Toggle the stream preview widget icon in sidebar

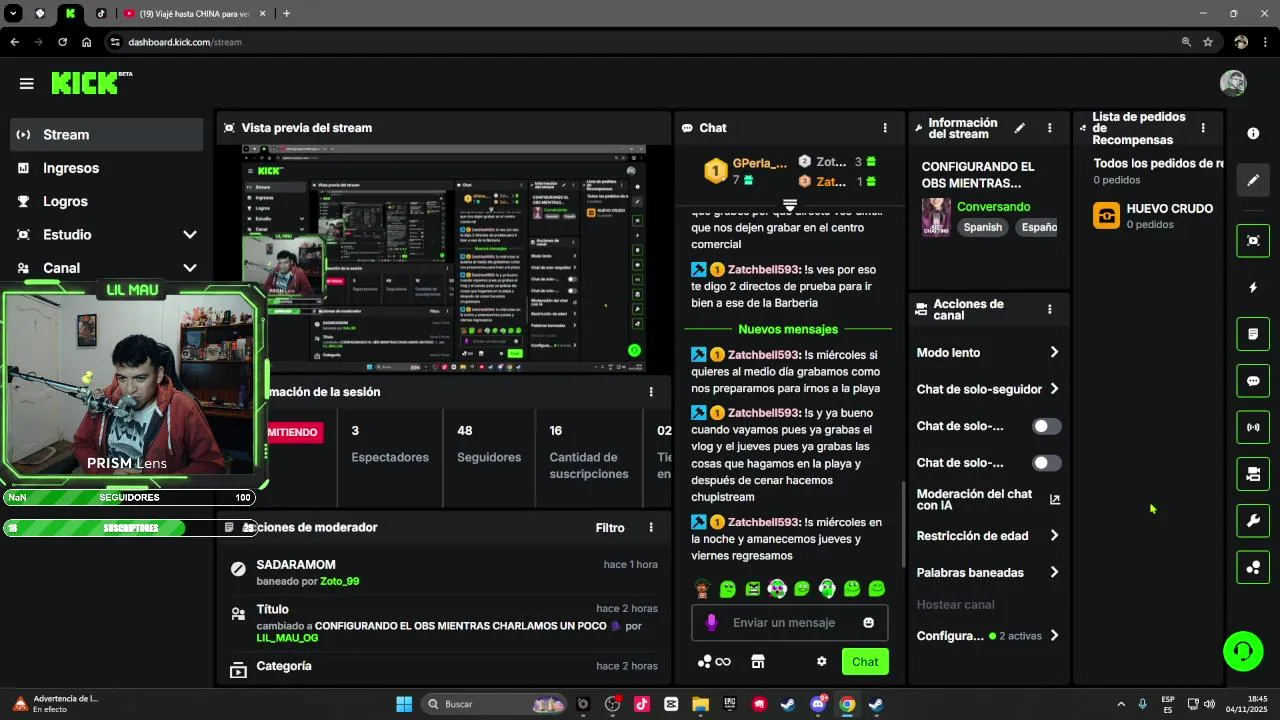(1253, 240)
